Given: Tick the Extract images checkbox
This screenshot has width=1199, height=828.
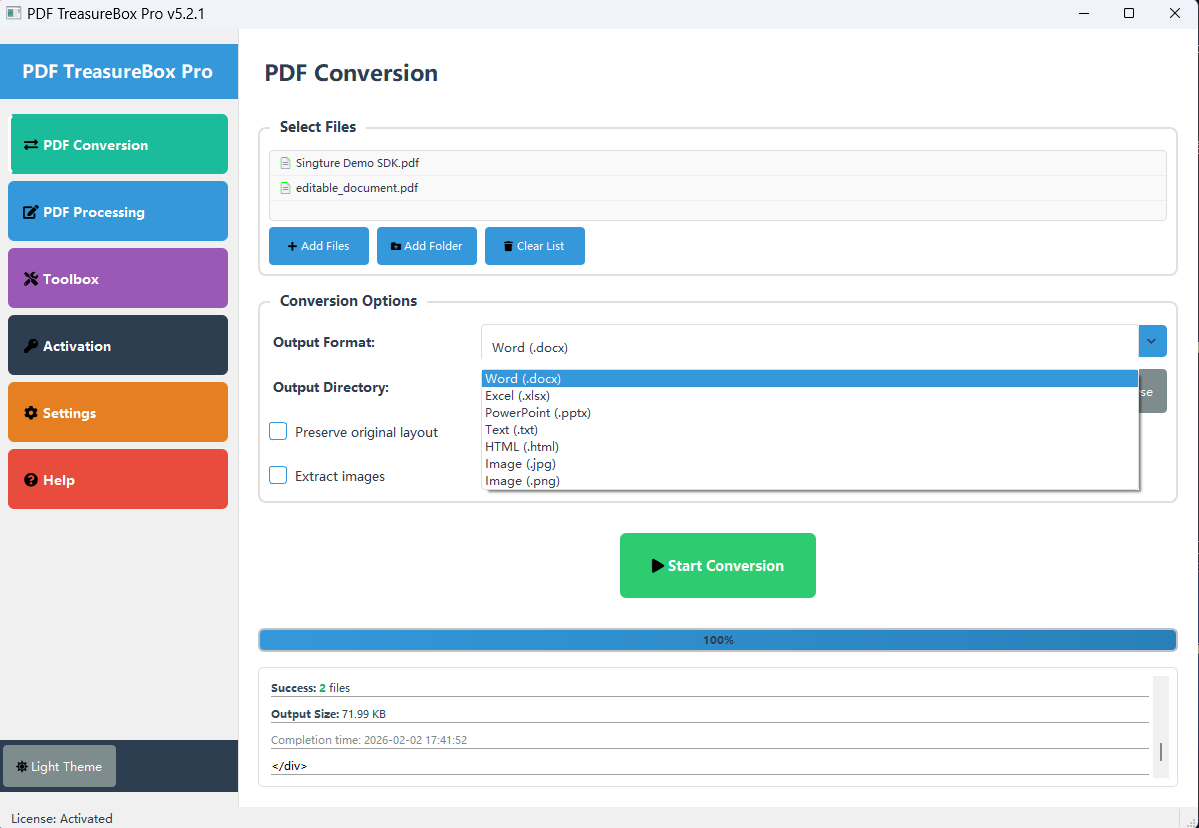Looking at the screenshot, I should tap(278, 476).
